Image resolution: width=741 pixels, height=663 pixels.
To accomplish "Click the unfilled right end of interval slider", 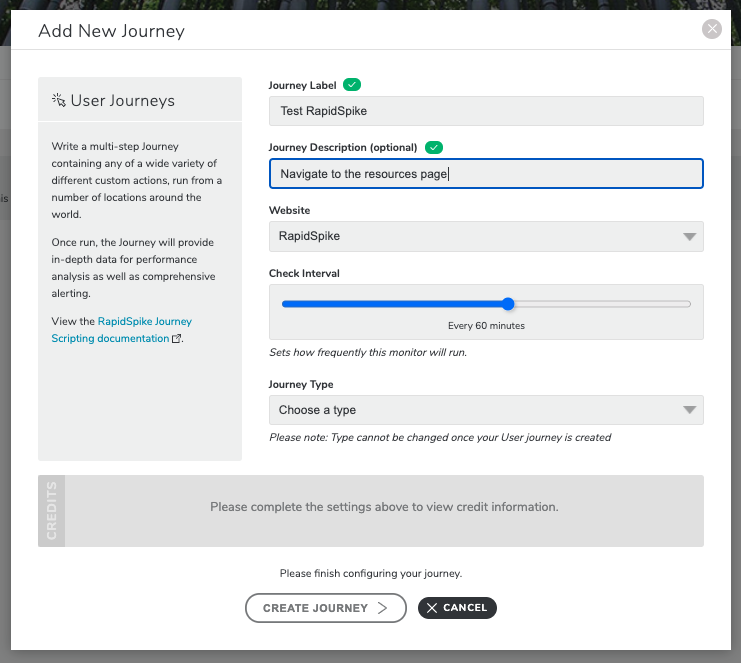I will [602, 304].
